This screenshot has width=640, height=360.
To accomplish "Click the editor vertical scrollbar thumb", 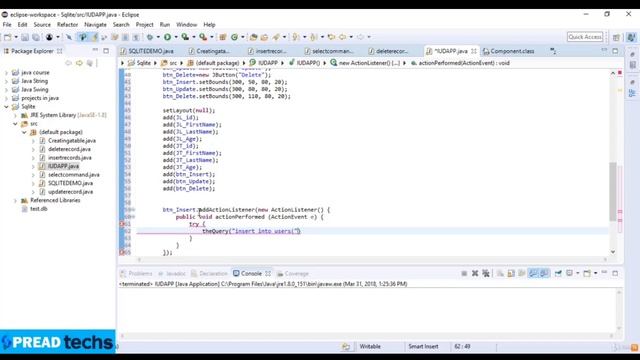I will point(613,191).
